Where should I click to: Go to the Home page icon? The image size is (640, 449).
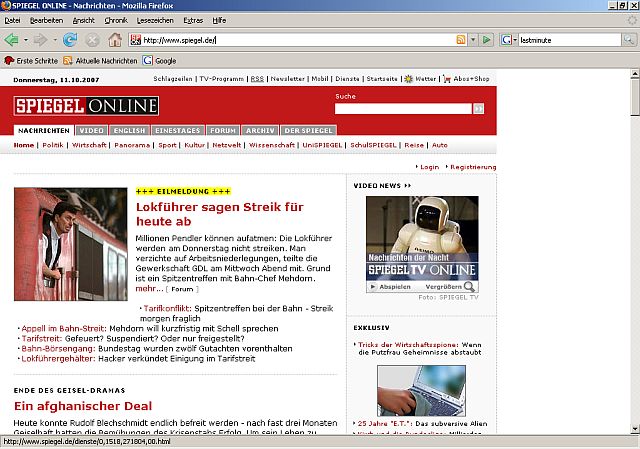(x=115, y=40)
